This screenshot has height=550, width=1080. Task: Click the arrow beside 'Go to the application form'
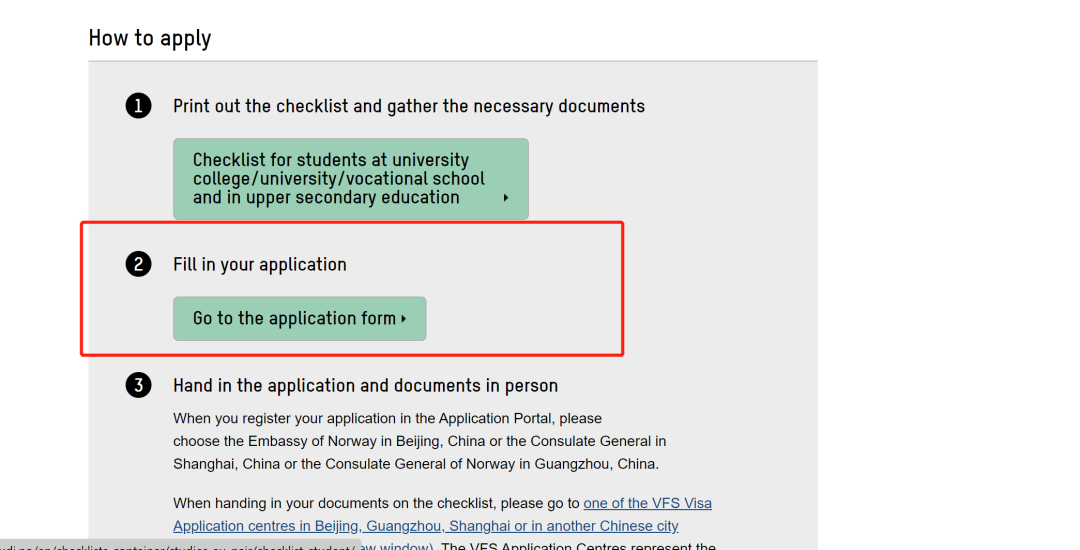pos(404,319)
